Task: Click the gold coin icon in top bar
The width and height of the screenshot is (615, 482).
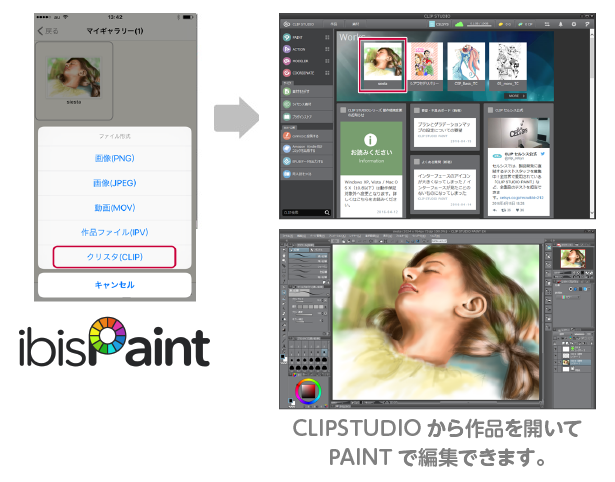Action: pos(501,24)
